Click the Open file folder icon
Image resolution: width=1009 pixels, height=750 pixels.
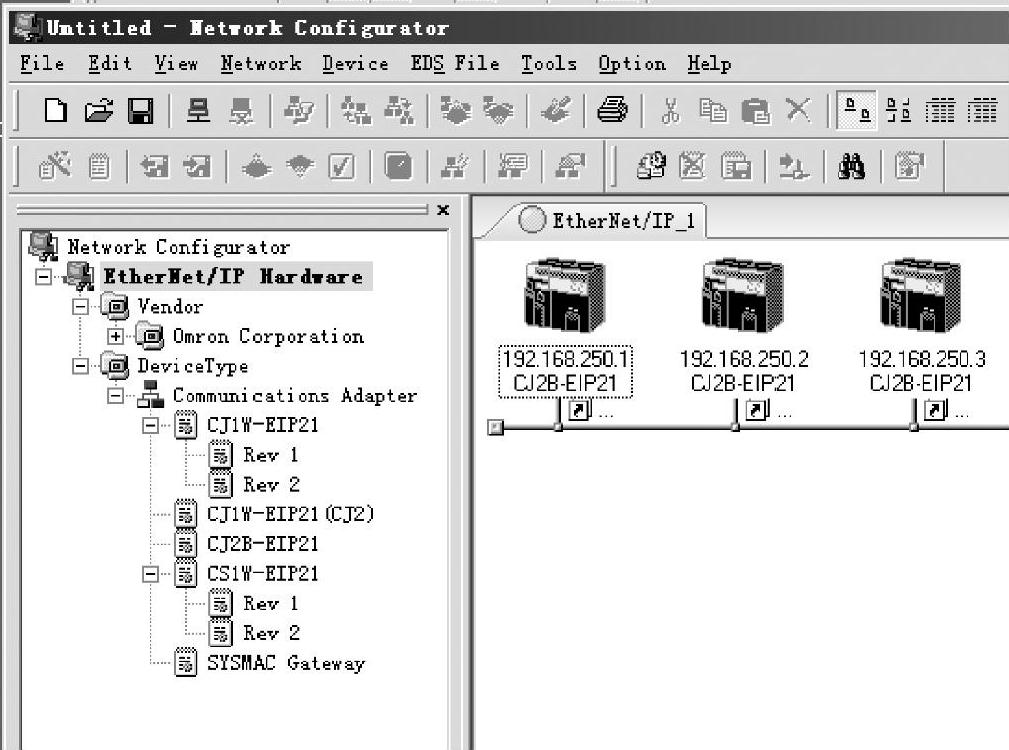click(x=99, y=111)
